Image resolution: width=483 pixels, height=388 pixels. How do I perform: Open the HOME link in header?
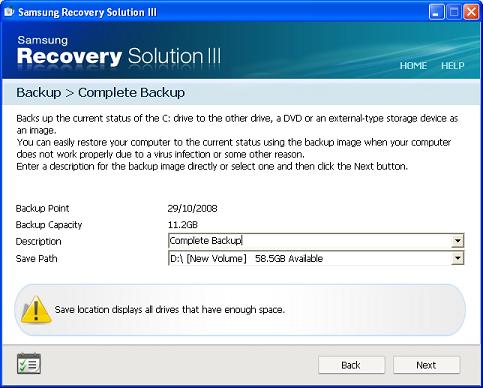pyautogui.click(x=413, y=65)
